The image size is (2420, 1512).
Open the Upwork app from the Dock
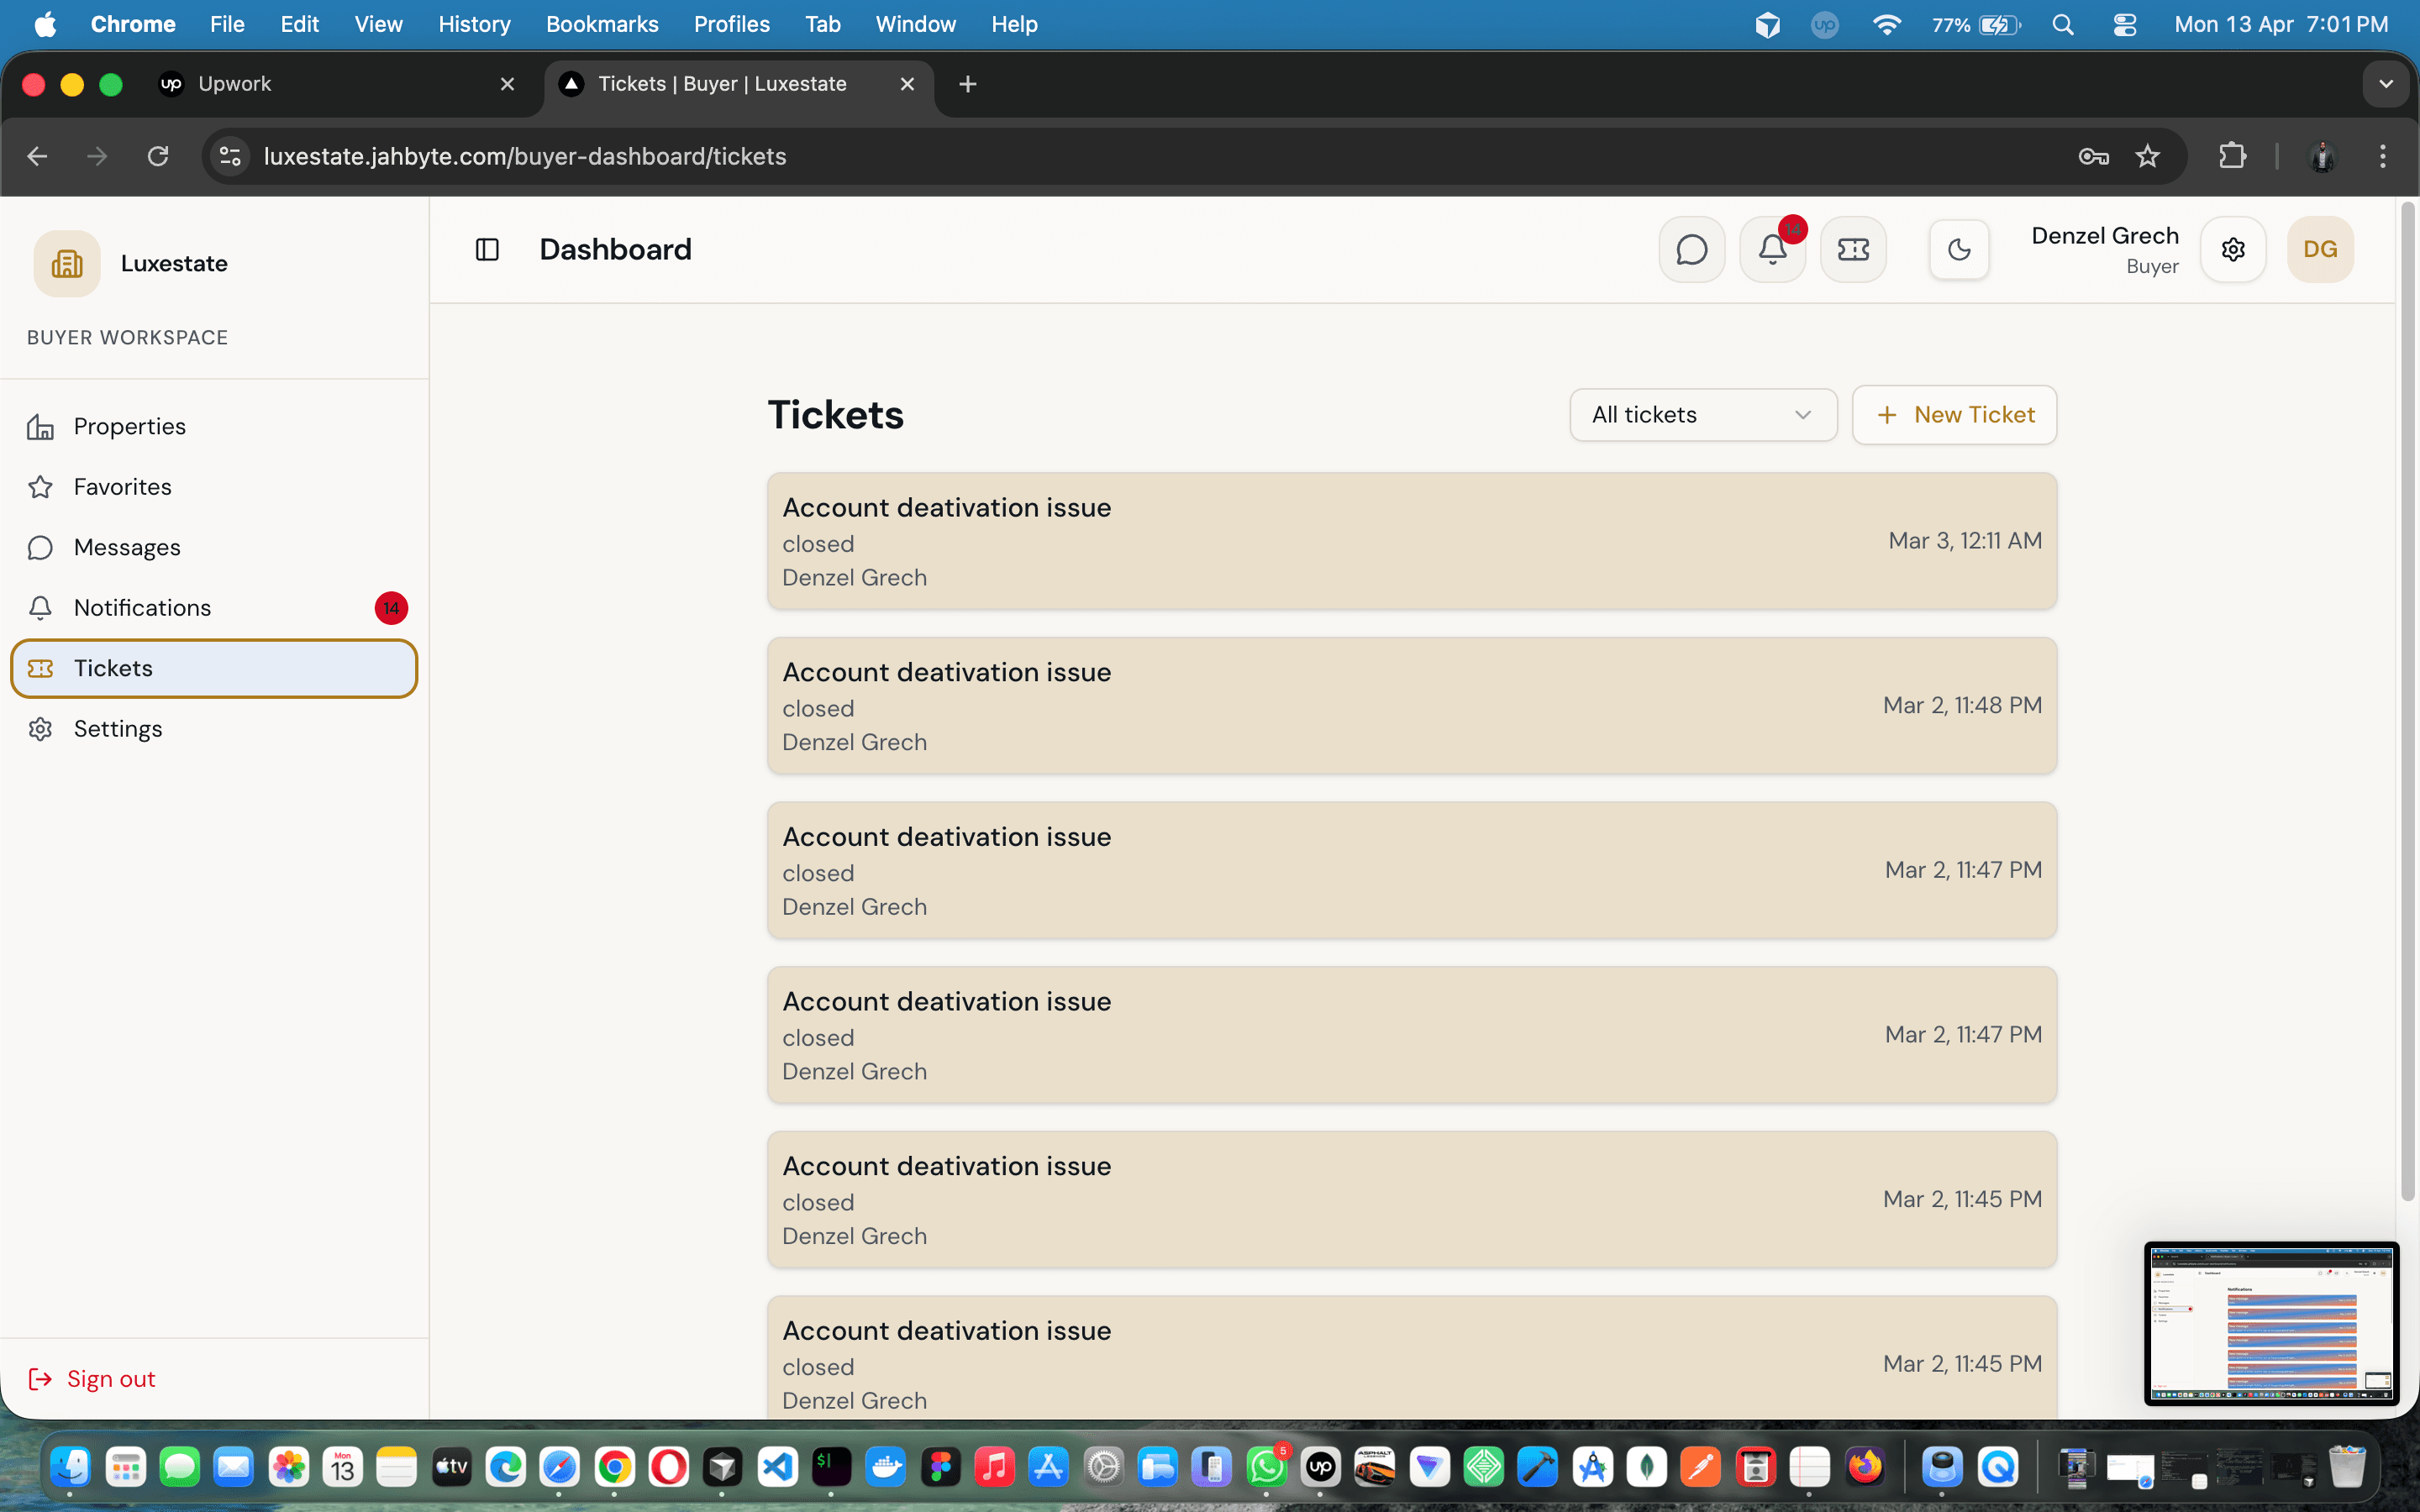pyautogui.click(x=1320, y=1467)
